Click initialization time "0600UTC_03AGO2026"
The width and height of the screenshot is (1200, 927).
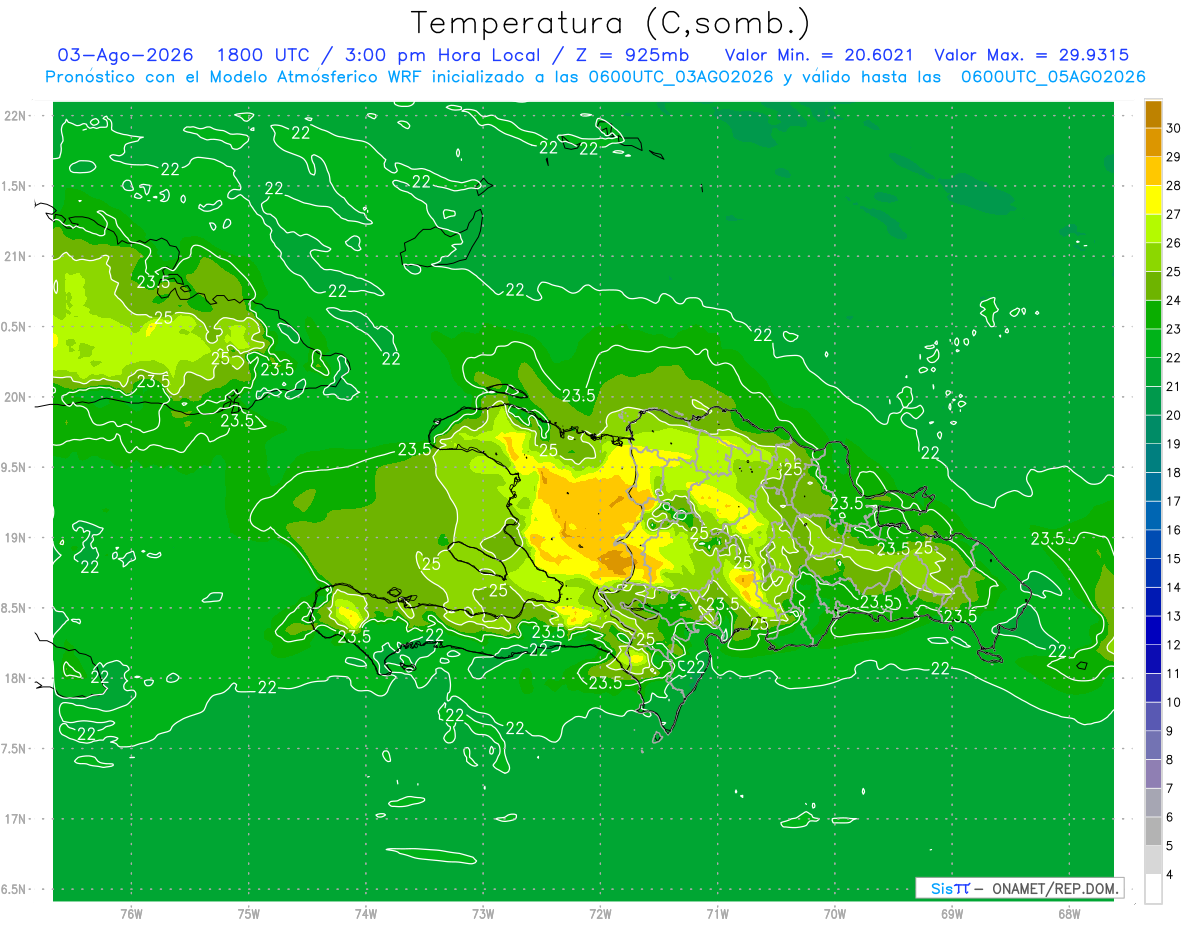pyautogui.click(x=679, y=77)
